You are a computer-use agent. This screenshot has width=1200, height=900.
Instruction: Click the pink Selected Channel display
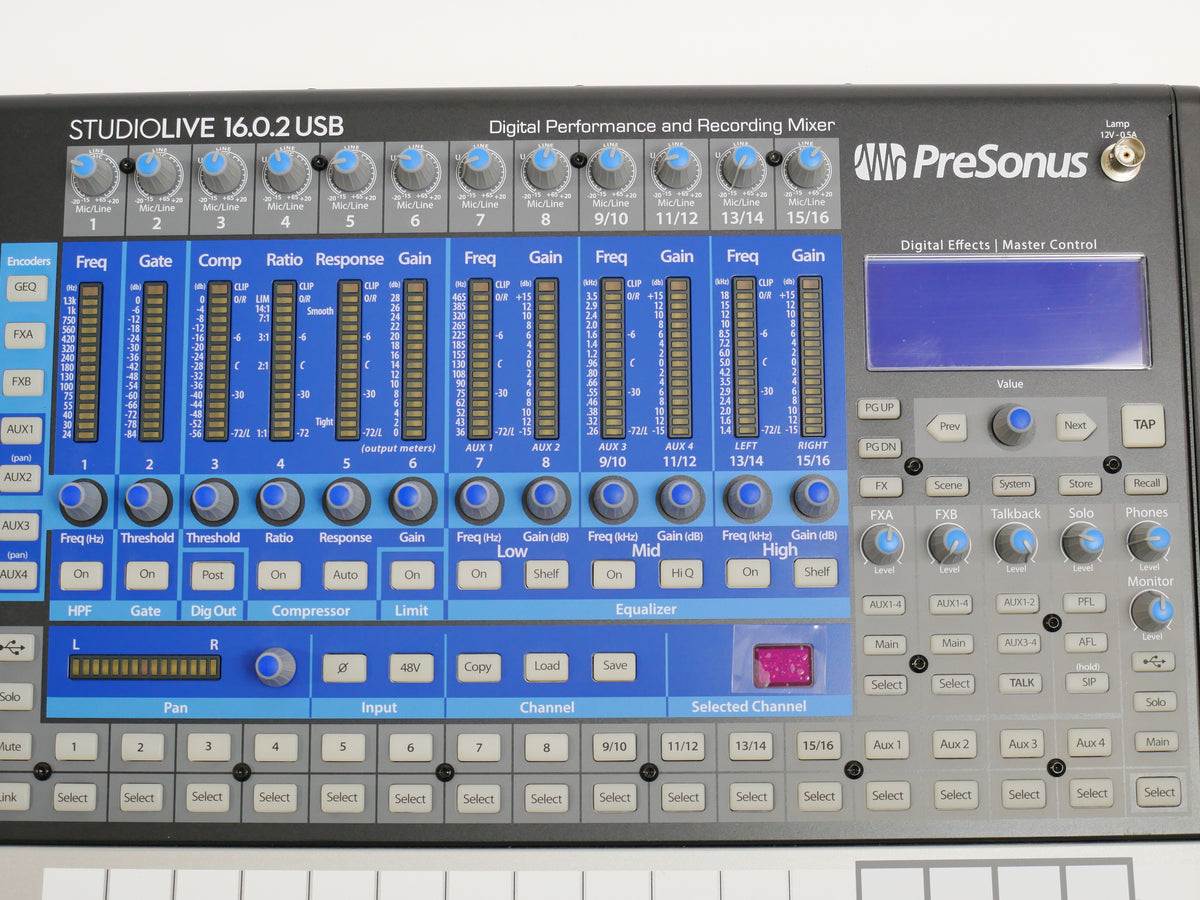pyautogui.click(x=783, y=665)
